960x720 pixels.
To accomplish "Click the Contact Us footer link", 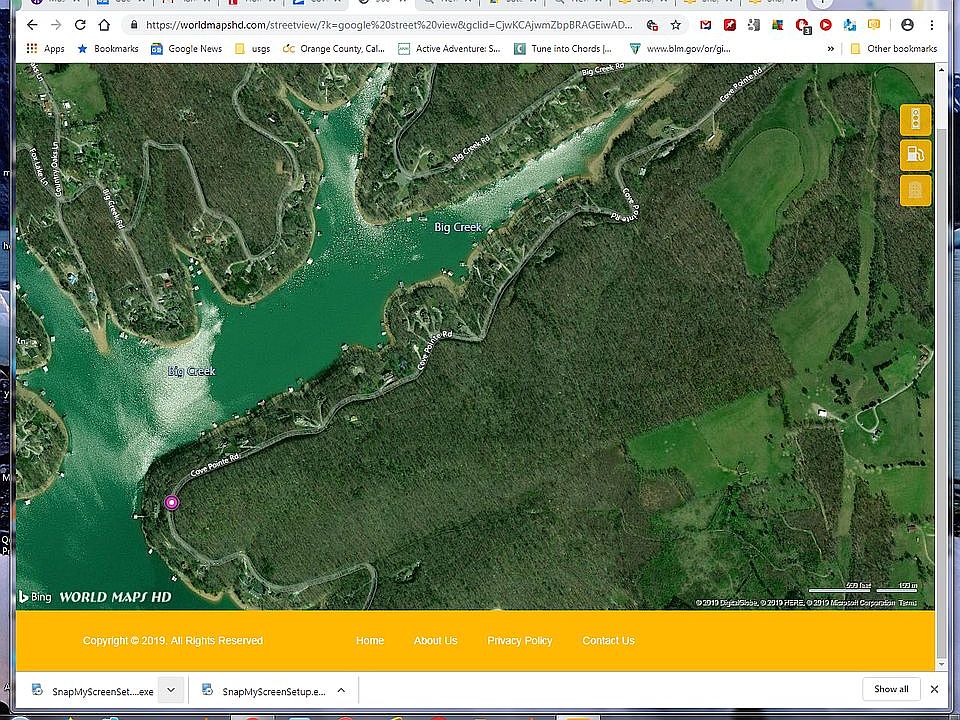I will pos(608,641).
